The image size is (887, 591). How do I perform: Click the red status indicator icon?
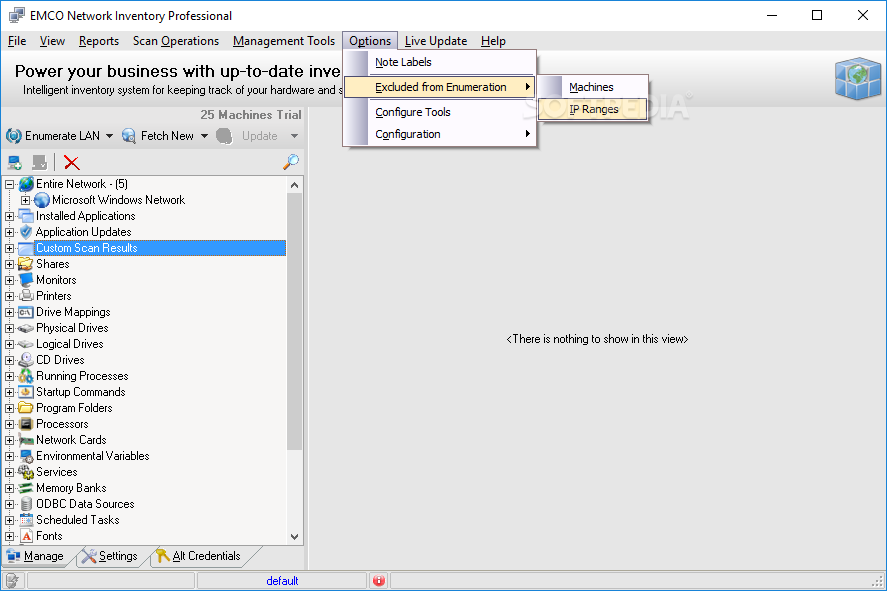click(378, 580)
